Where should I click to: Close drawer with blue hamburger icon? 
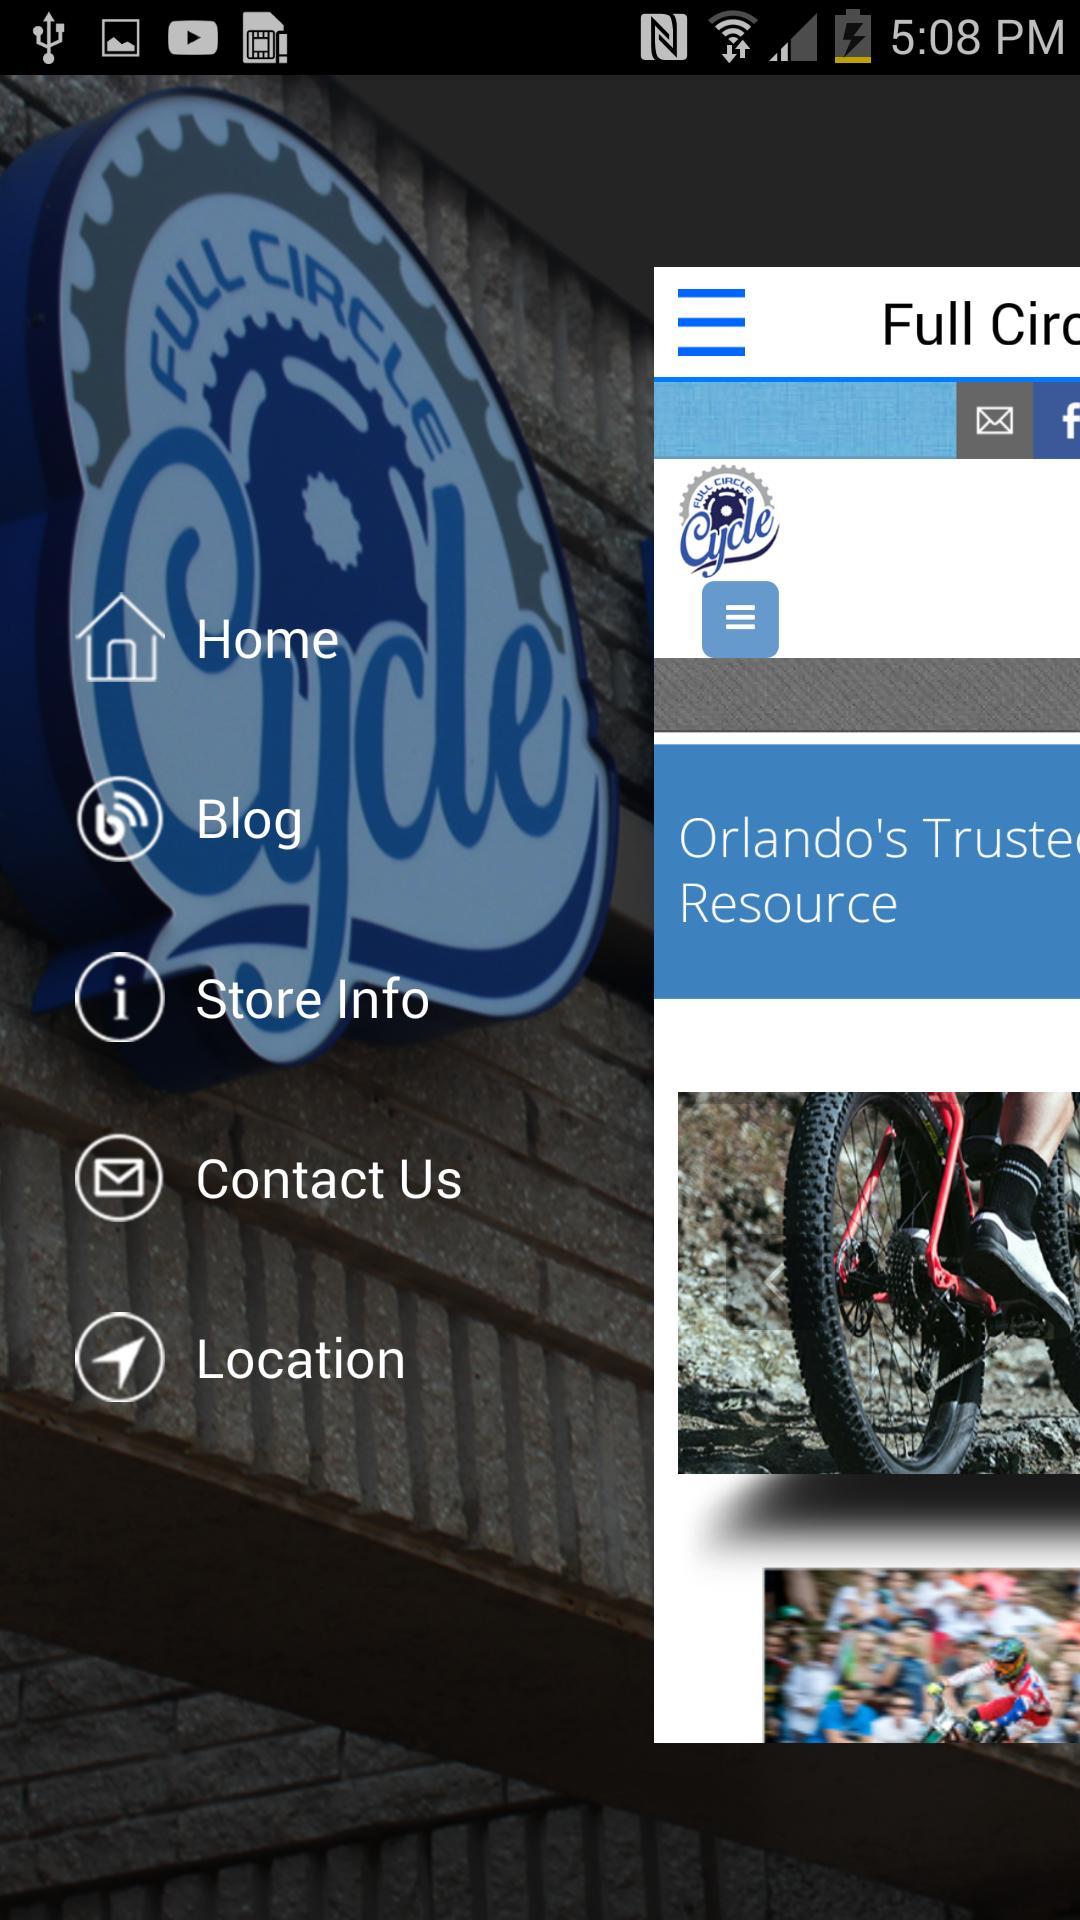click(711, 322)
